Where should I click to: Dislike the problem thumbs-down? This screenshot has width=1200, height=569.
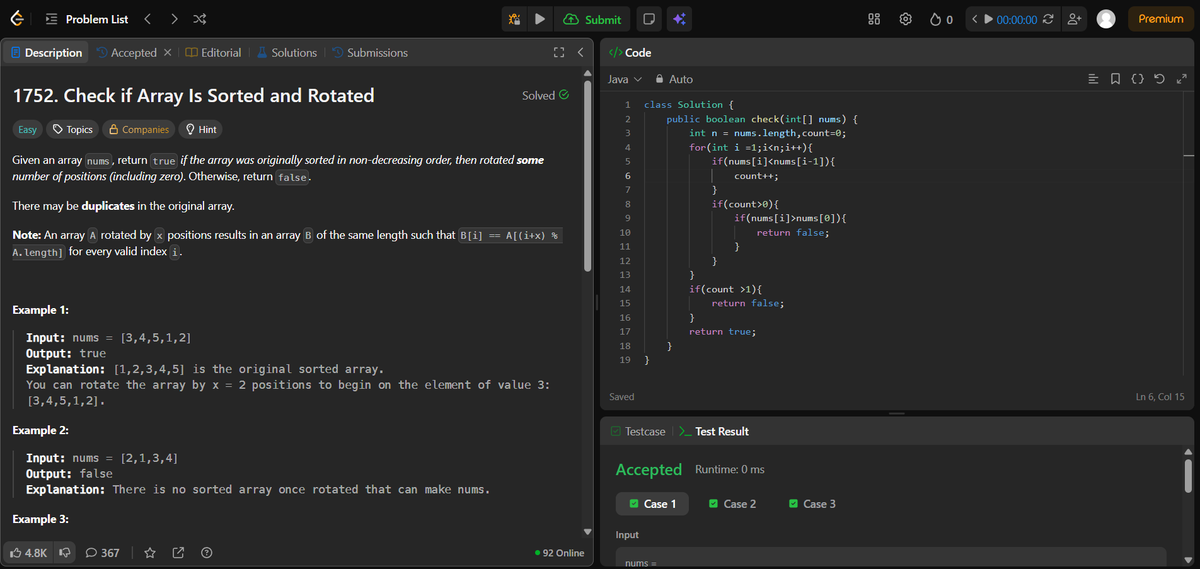pos(63,552)
